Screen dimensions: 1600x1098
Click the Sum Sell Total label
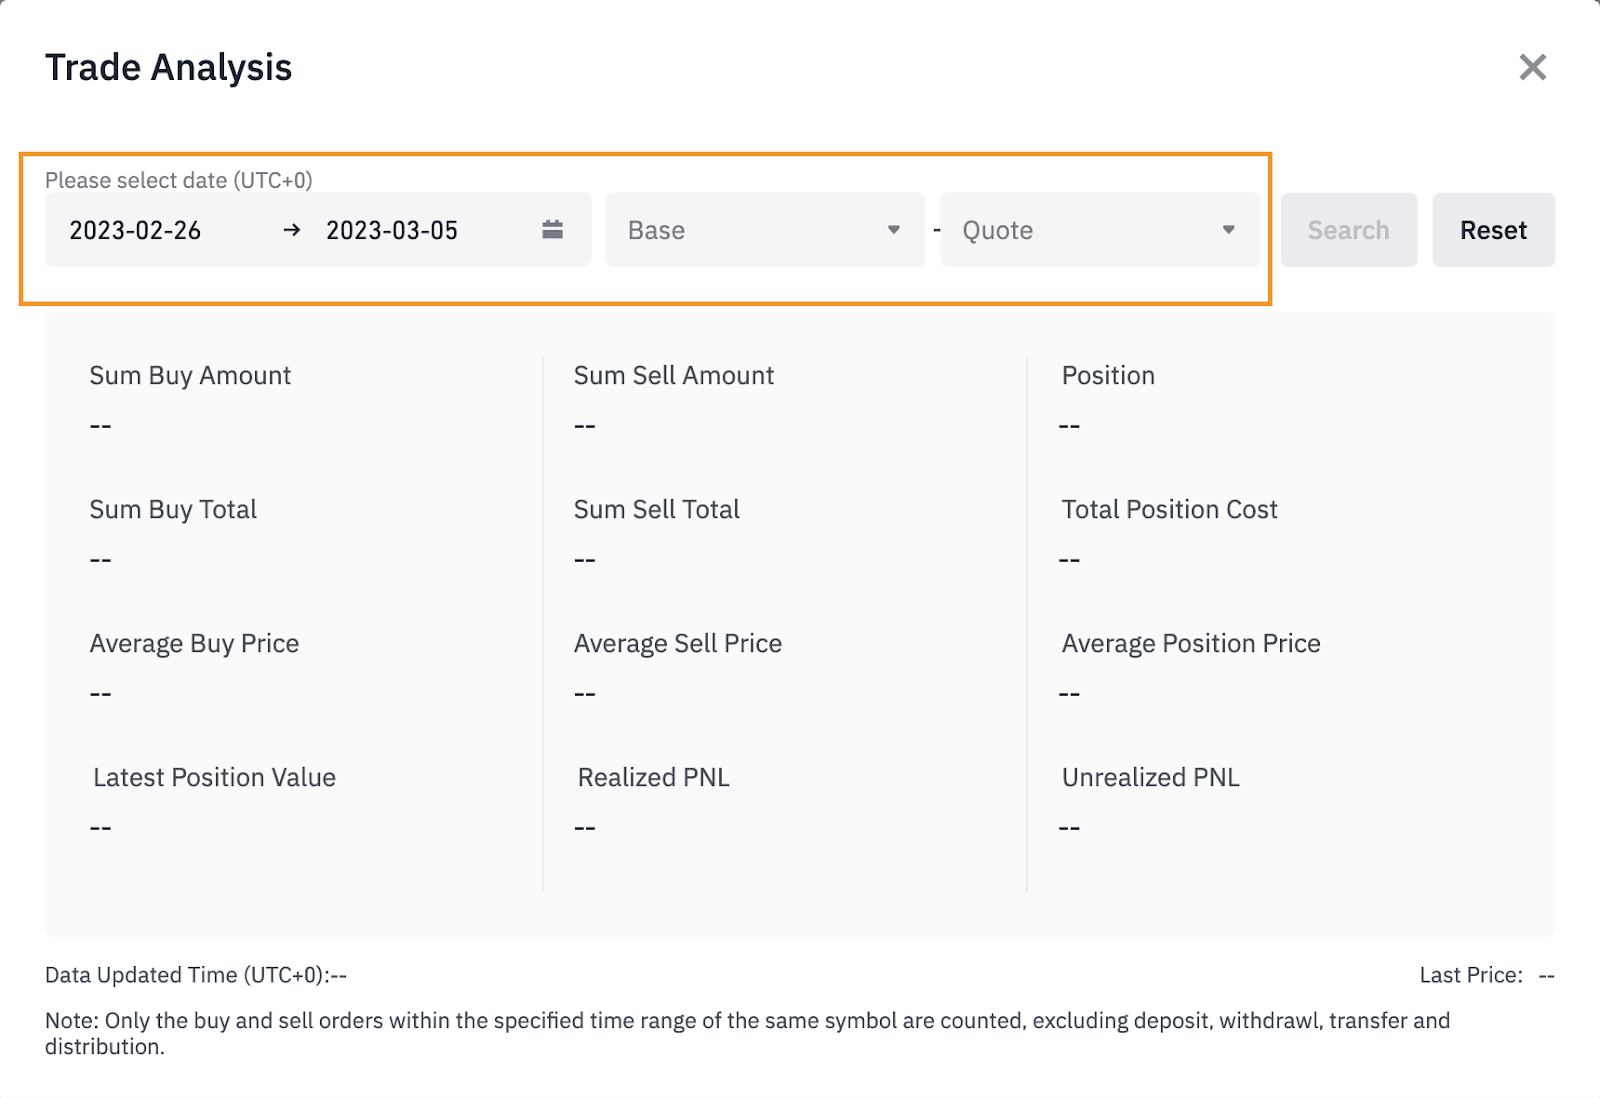tap(656, 509)
